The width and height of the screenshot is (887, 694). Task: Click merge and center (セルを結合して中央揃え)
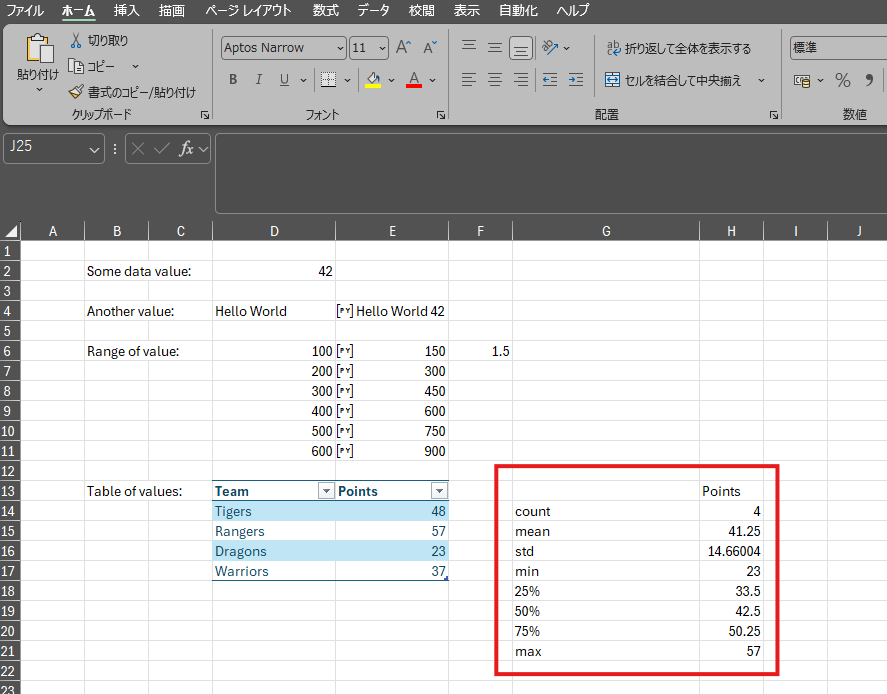pos(673,80)
